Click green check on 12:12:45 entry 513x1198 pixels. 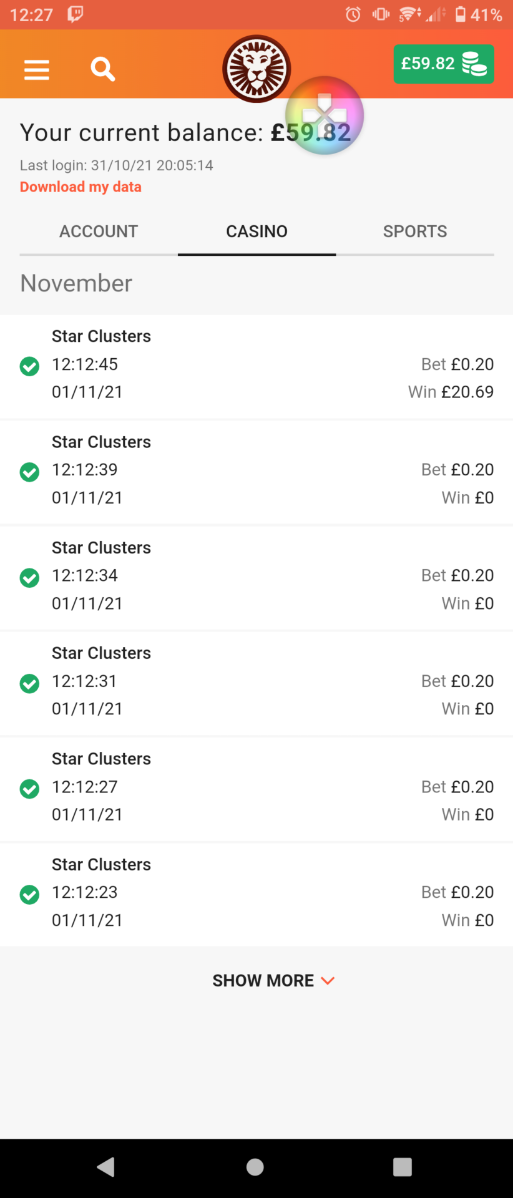[x=29, y=367]
